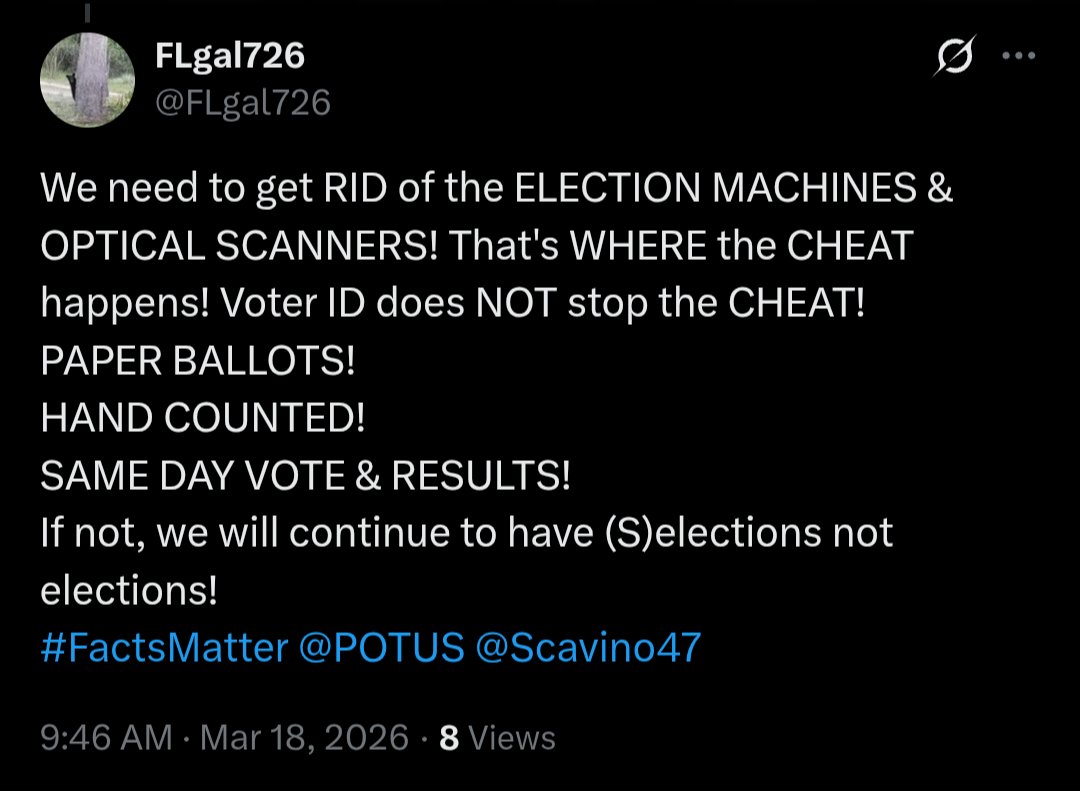The height and width of the screenshot is (791, 1080).
Task: Click the 'SAME DAY VOTE & RESULTS!' line
Action: (x=305, y=475)
